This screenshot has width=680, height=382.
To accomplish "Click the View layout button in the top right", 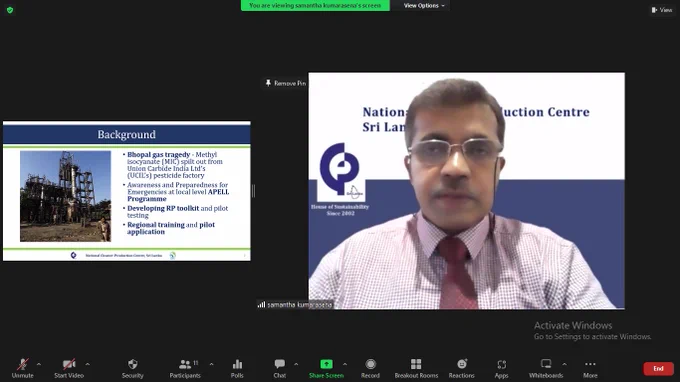I will tap(662, 10).
